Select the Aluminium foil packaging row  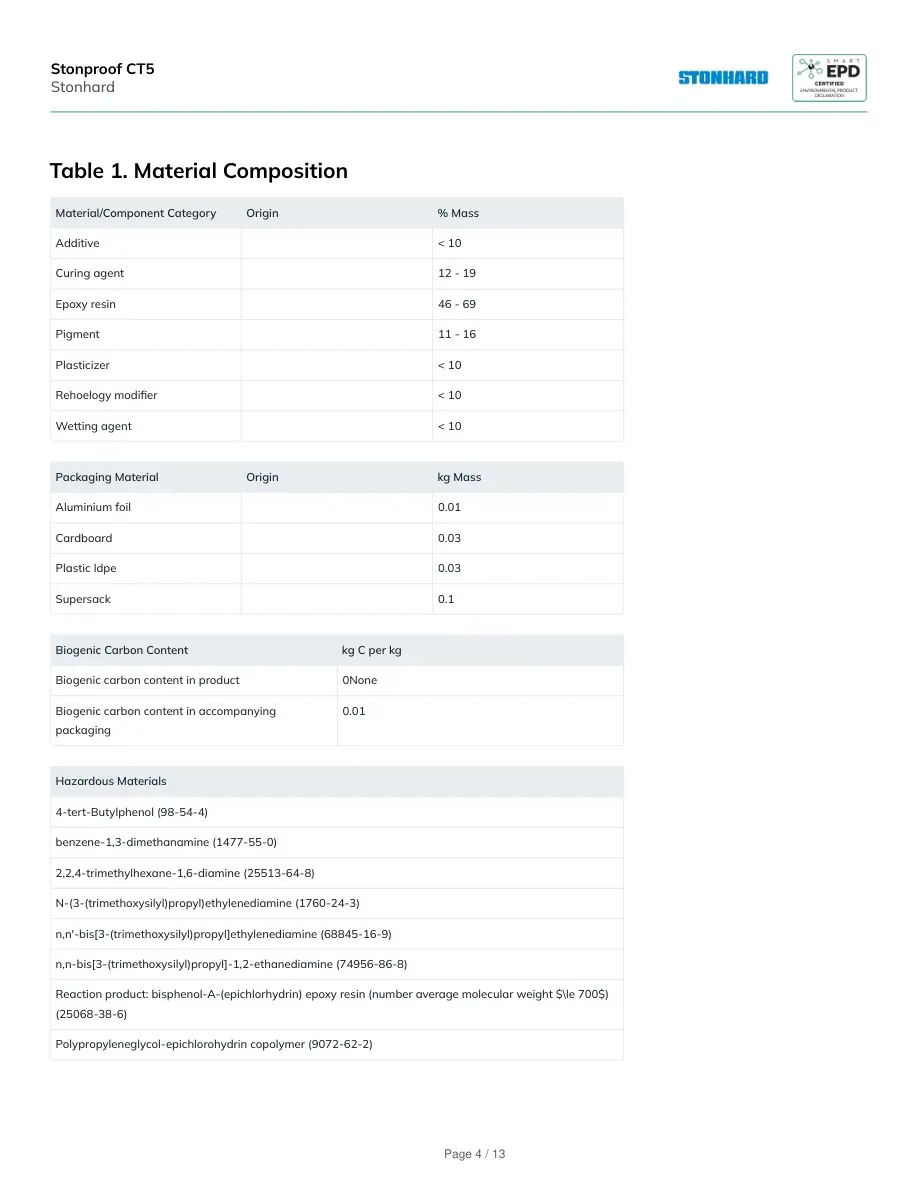point(336,508)
